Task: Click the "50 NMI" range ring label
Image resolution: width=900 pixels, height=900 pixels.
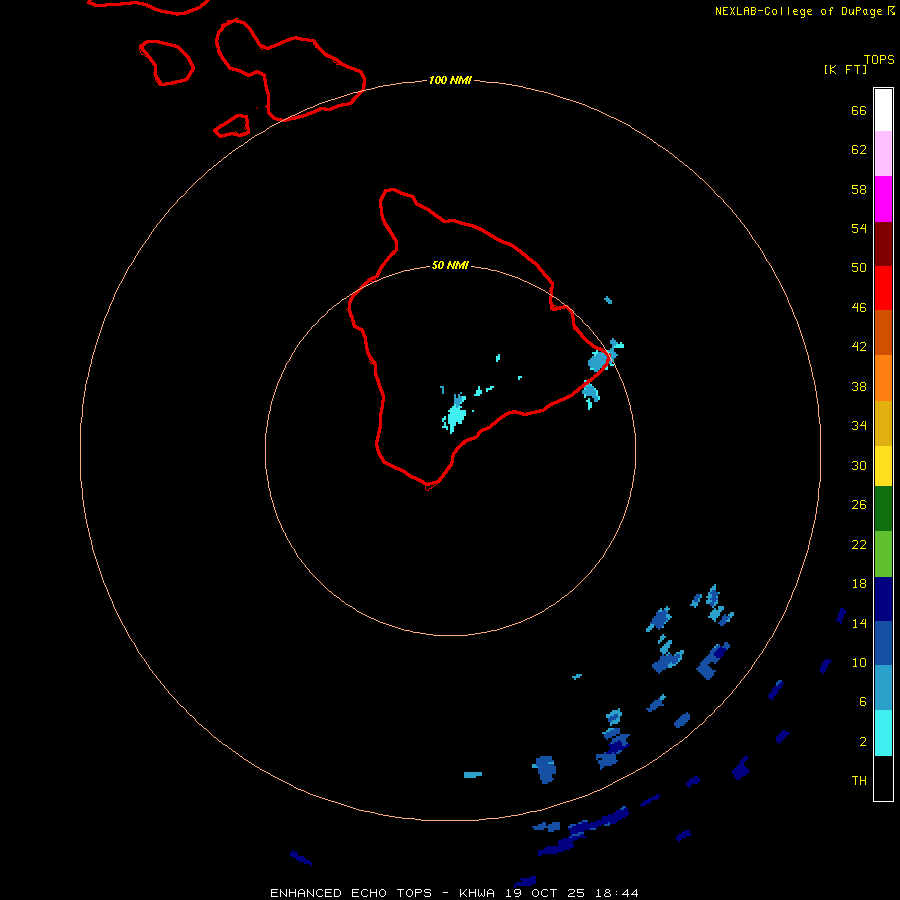Action: tap(450, 265)
